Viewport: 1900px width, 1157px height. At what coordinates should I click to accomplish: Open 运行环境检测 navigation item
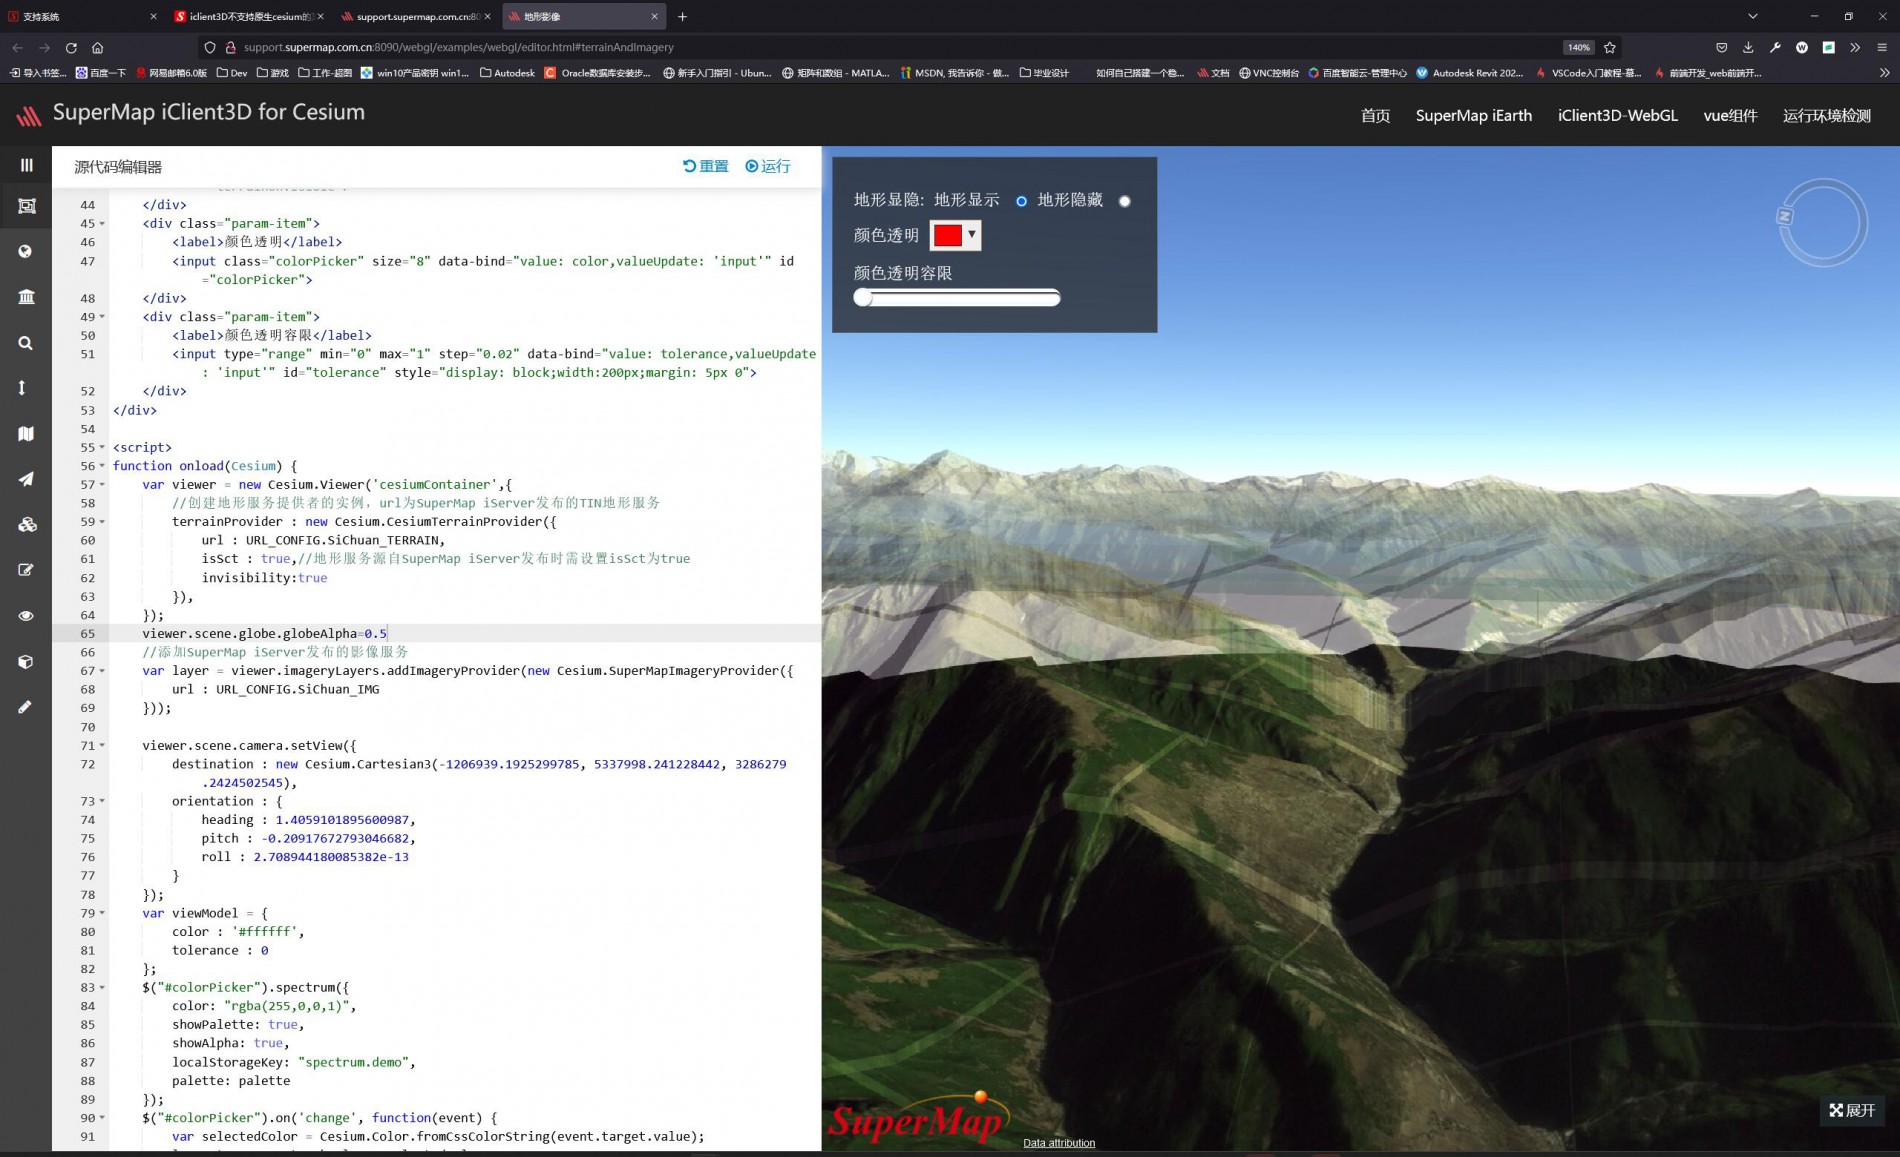[x=1826, y=115]
